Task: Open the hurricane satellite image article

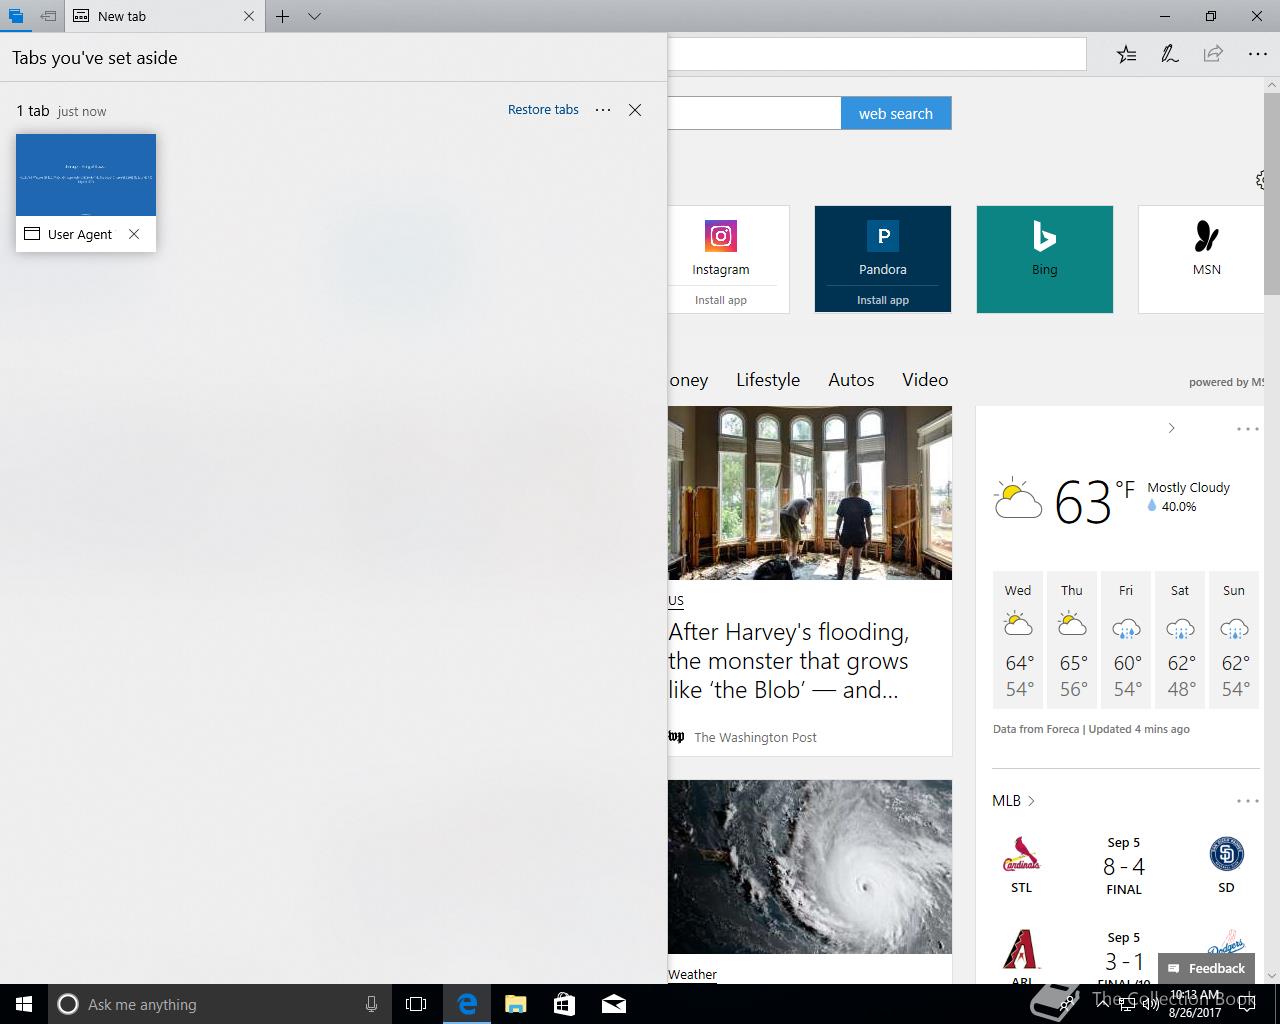Action: tap(810, 867)
